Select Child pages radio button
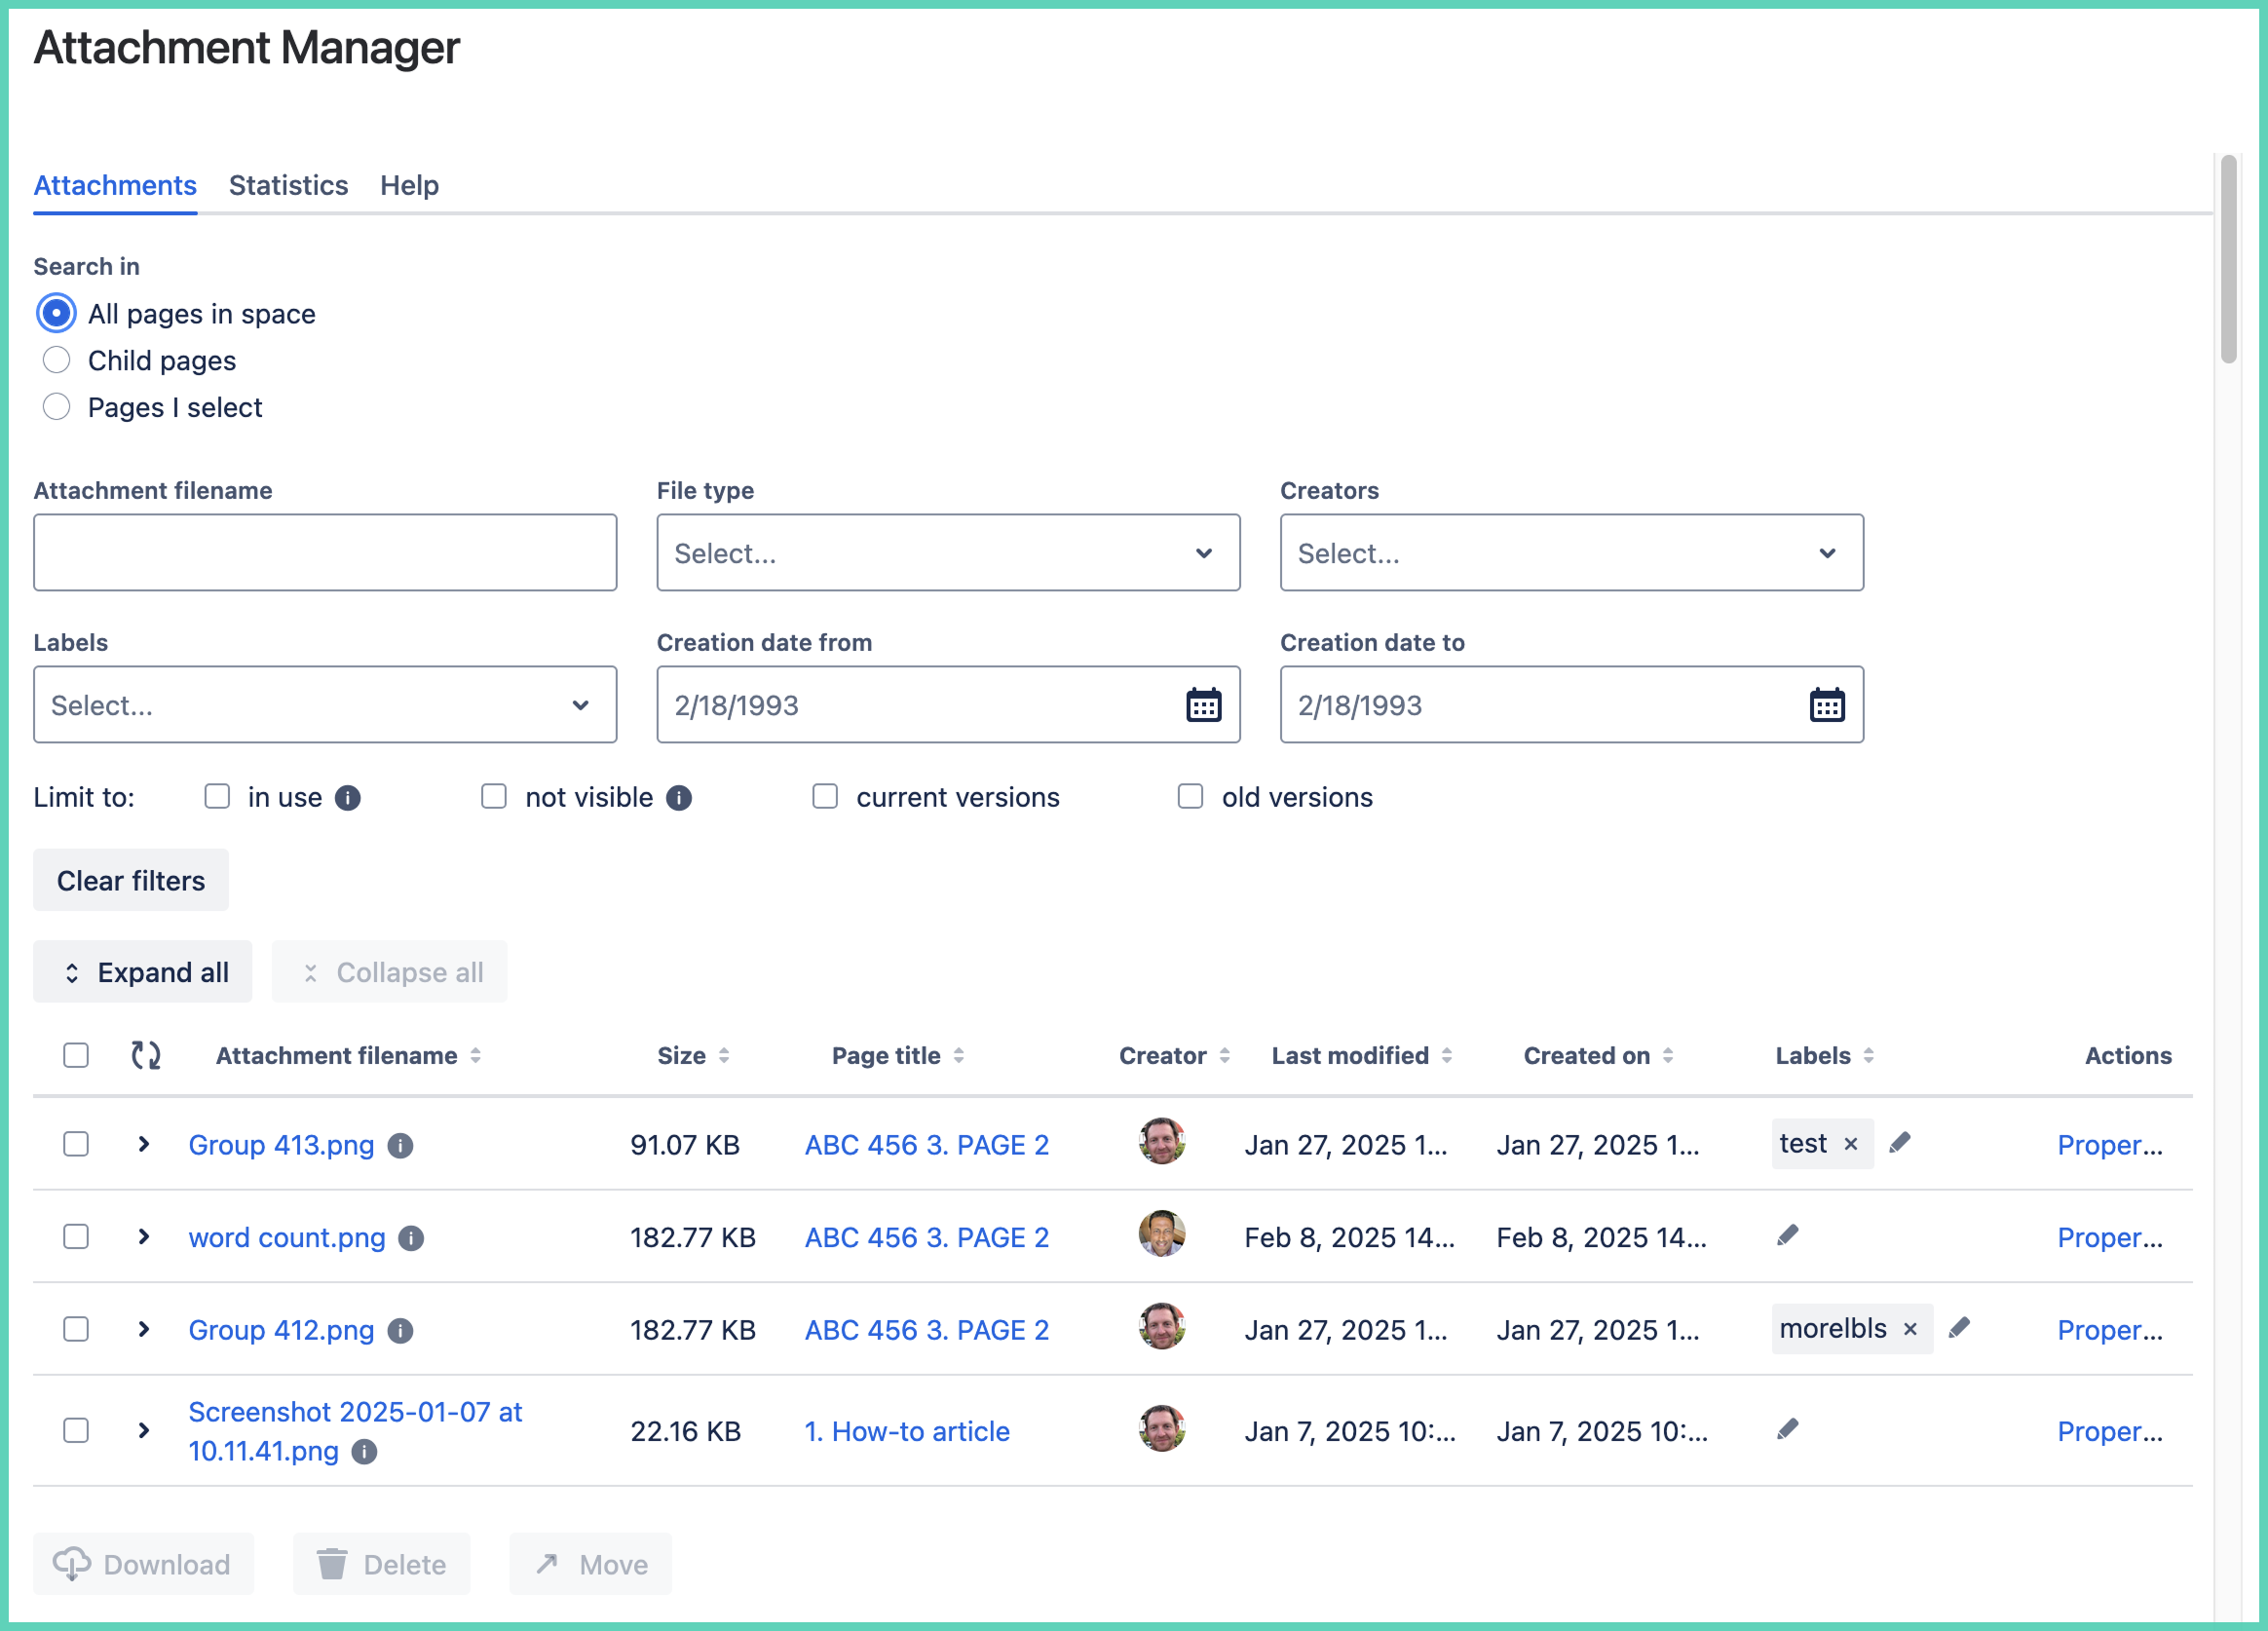 coord(57,360)
